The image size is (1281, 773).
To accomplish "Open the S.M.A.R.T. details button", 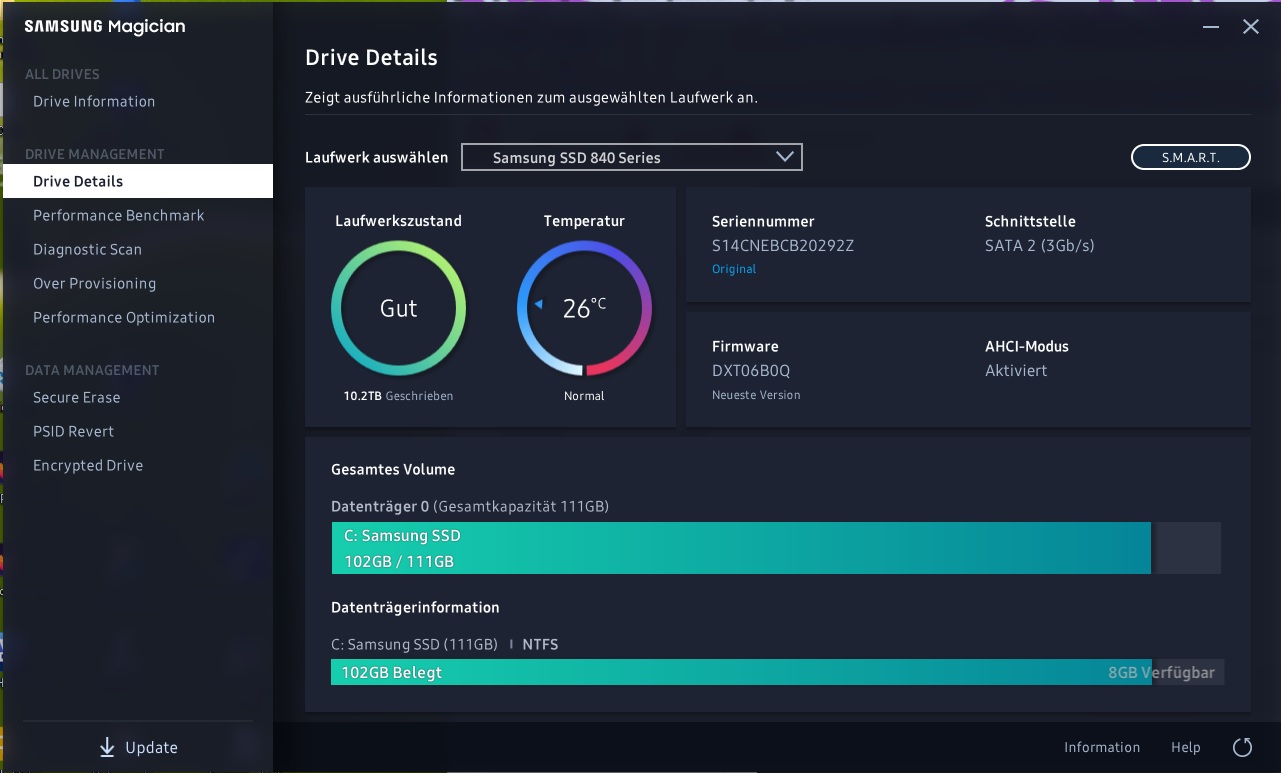I will (1190, 157).
